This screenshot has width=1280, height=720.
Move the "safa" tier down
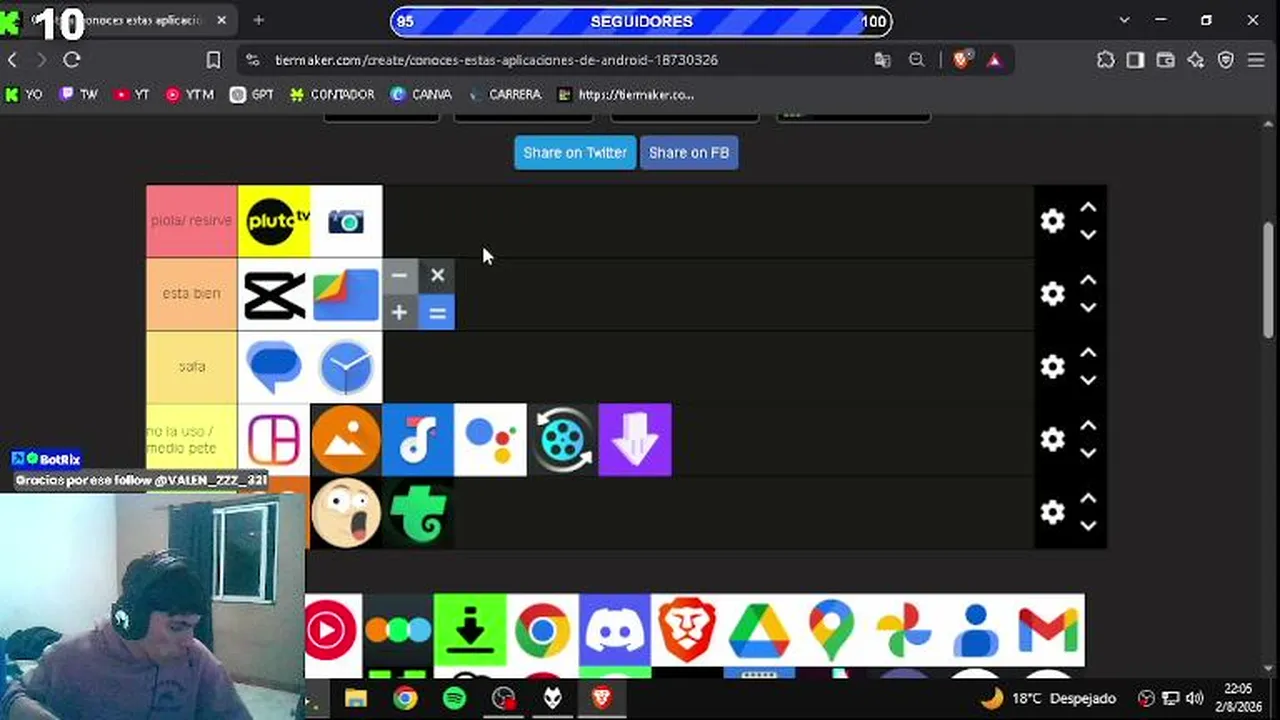(1088, 381)
